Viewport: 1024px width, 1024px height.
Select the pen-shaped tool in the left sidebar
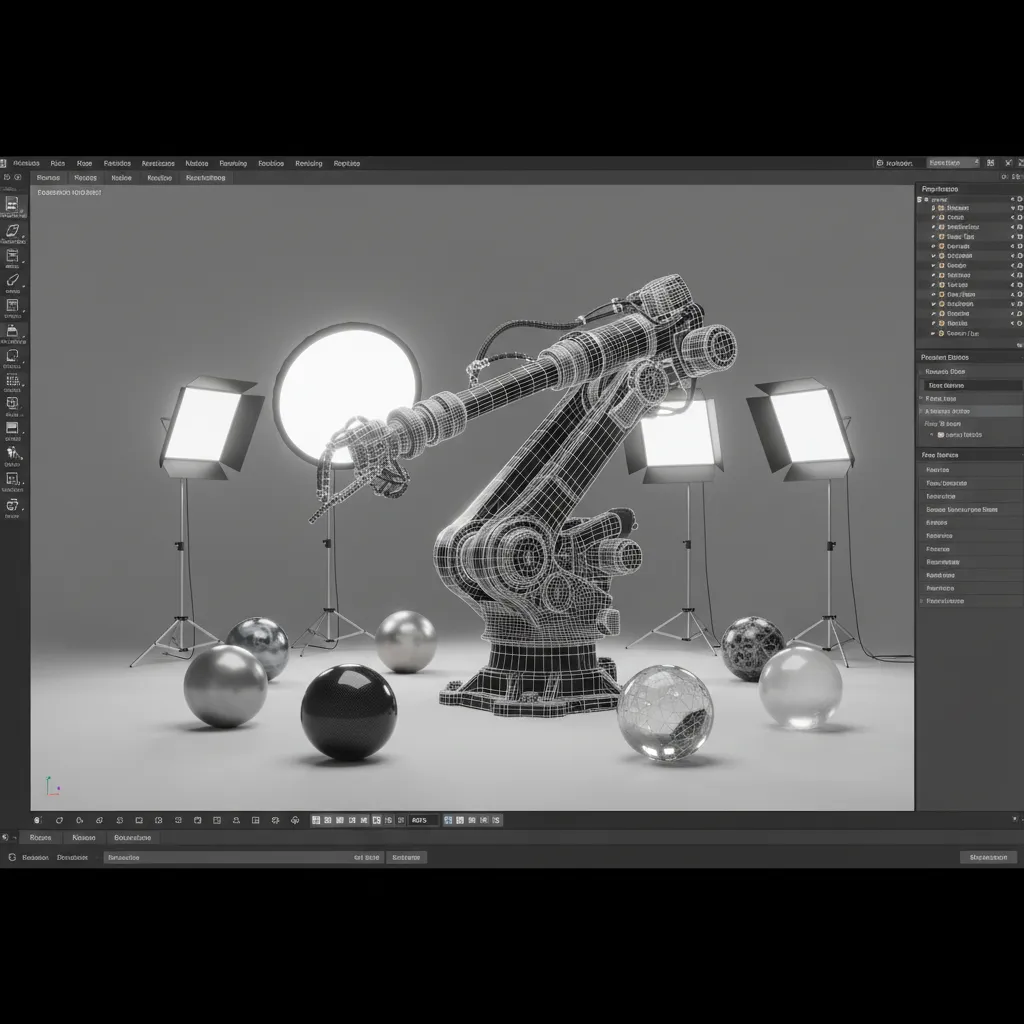pyautogui.click(x=12, y=282)
